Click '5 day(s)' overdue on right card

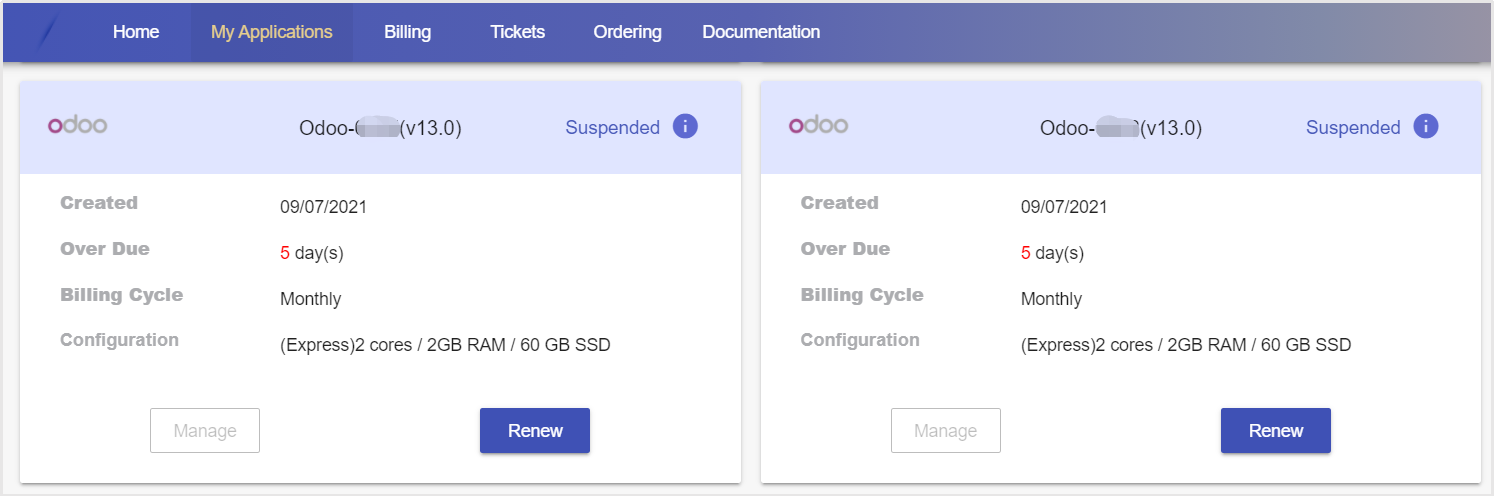[x=1052, y=254]
